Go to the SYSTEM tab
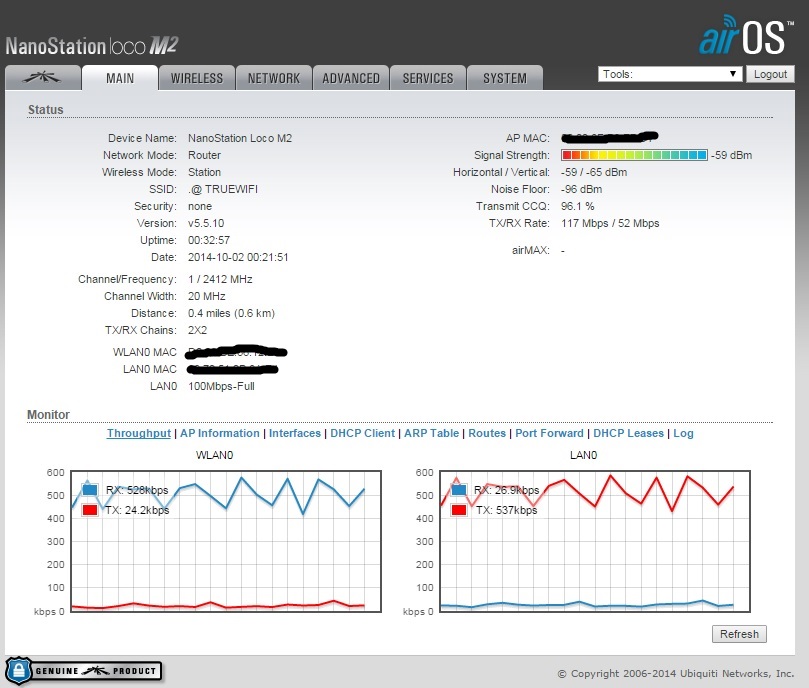The width and height of the screenshot is (809, 688). pyautogui.click(x=505, y=78)
